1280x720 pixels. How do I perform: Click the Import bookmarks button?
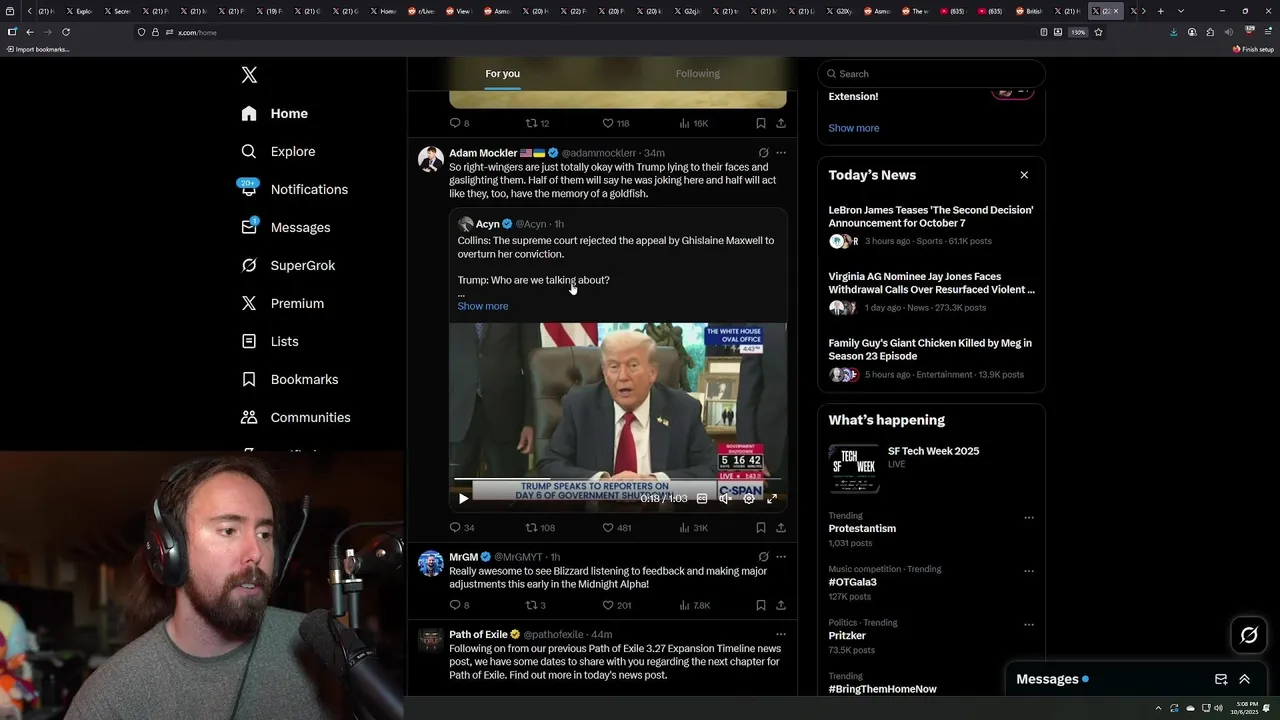point(38,49)
